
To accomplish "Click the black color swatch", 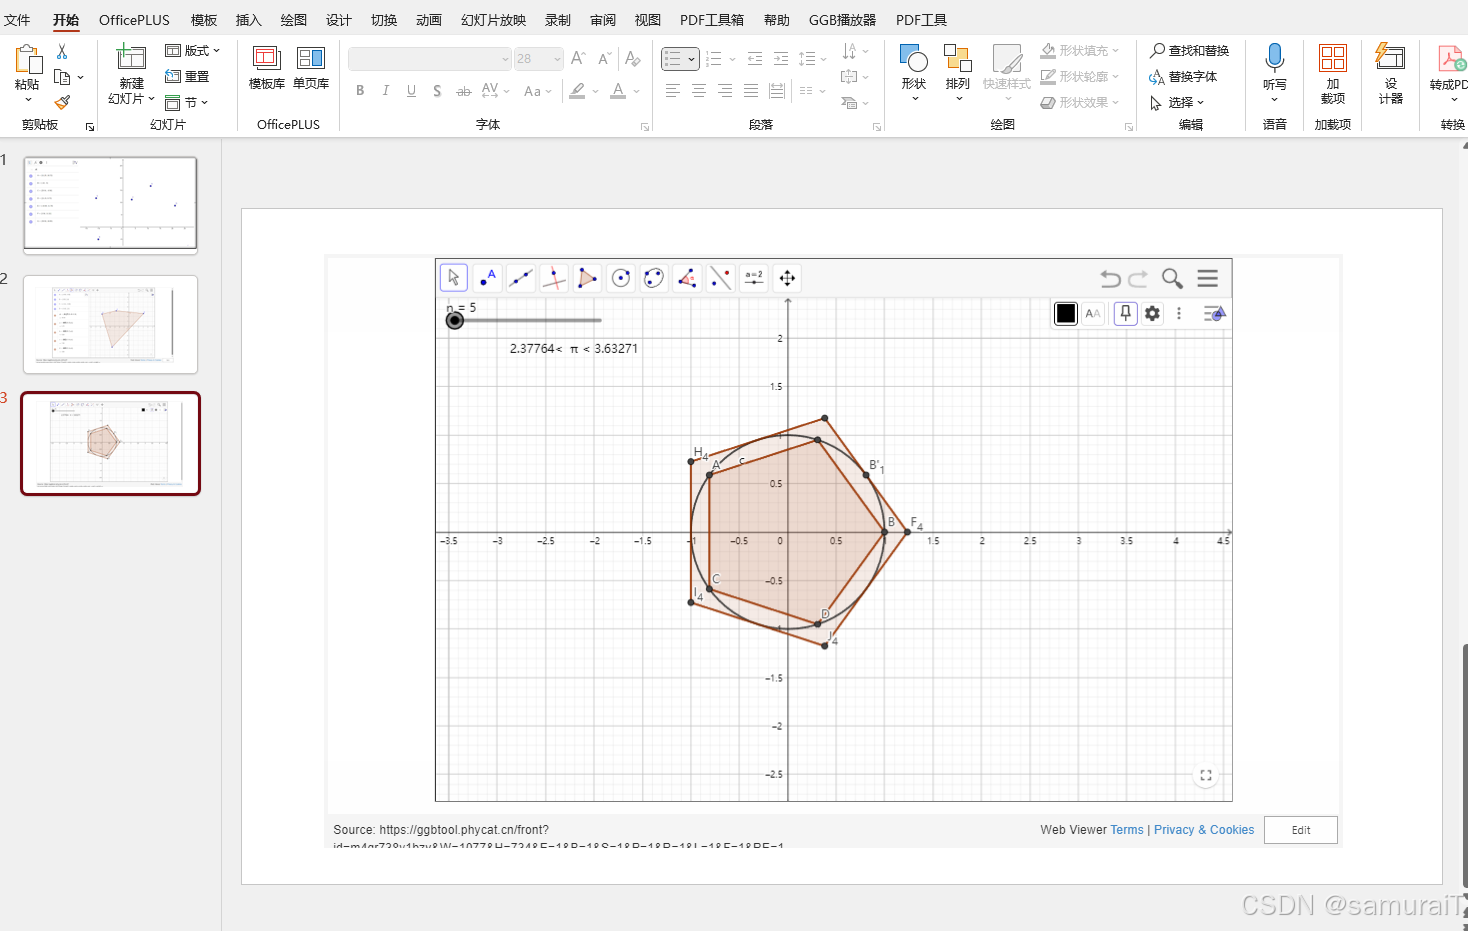I will coord(1066,313).
